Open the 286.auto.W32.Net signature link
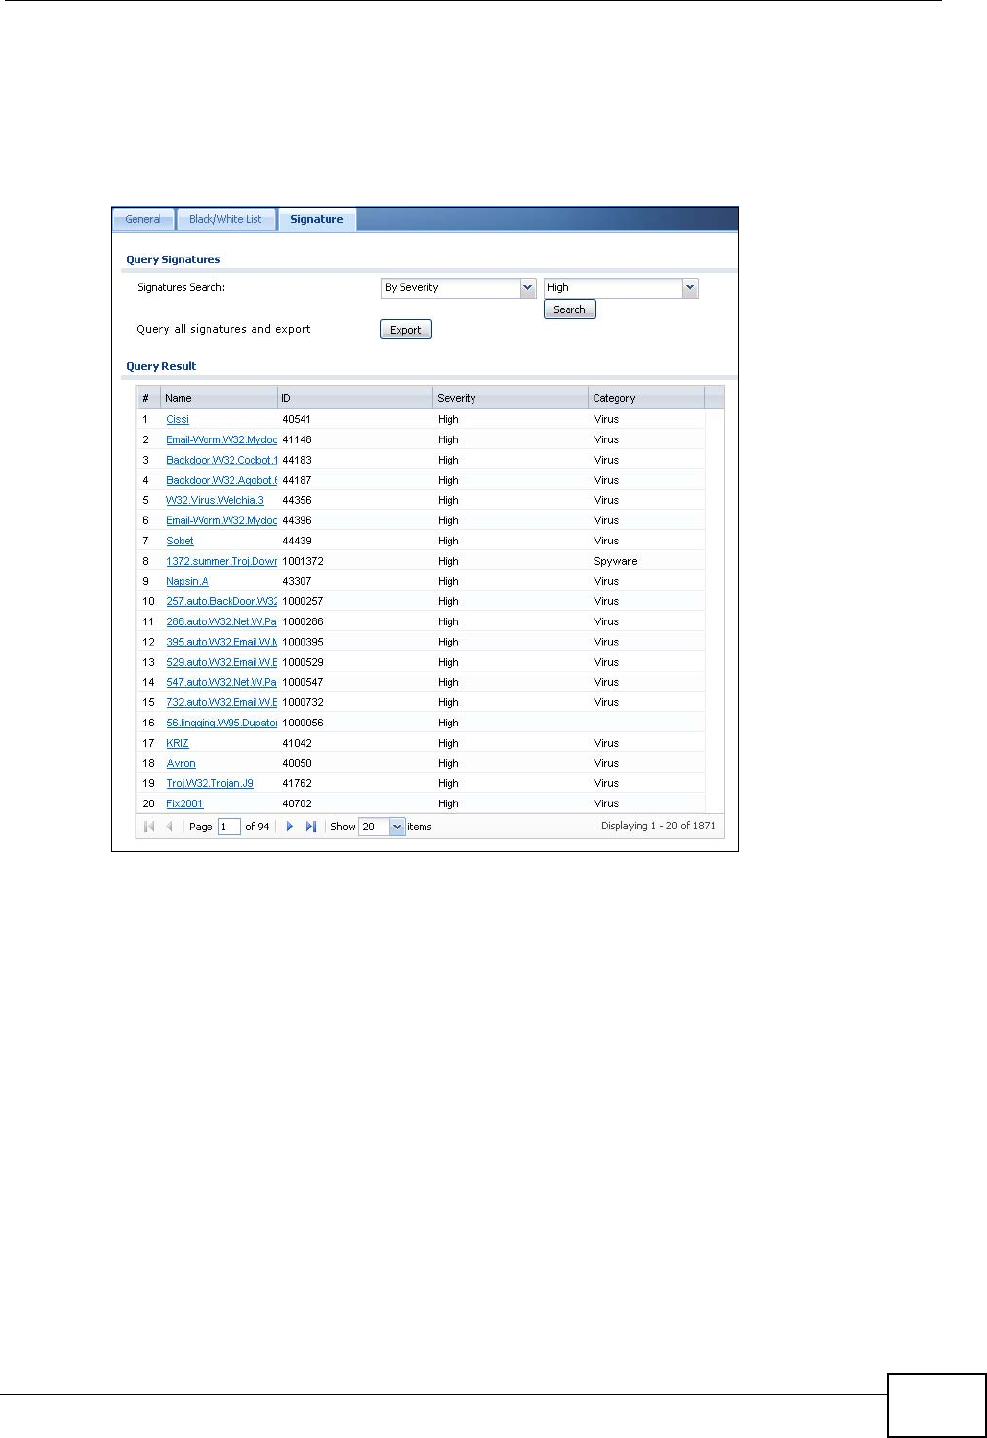987x1438 pixels. click(221, 622)
